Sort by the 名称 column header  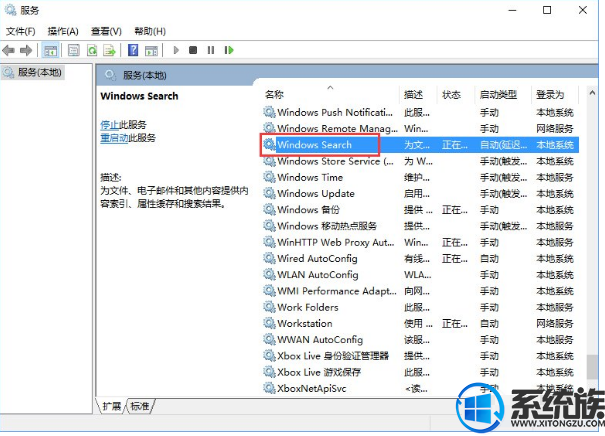[275, 95]
